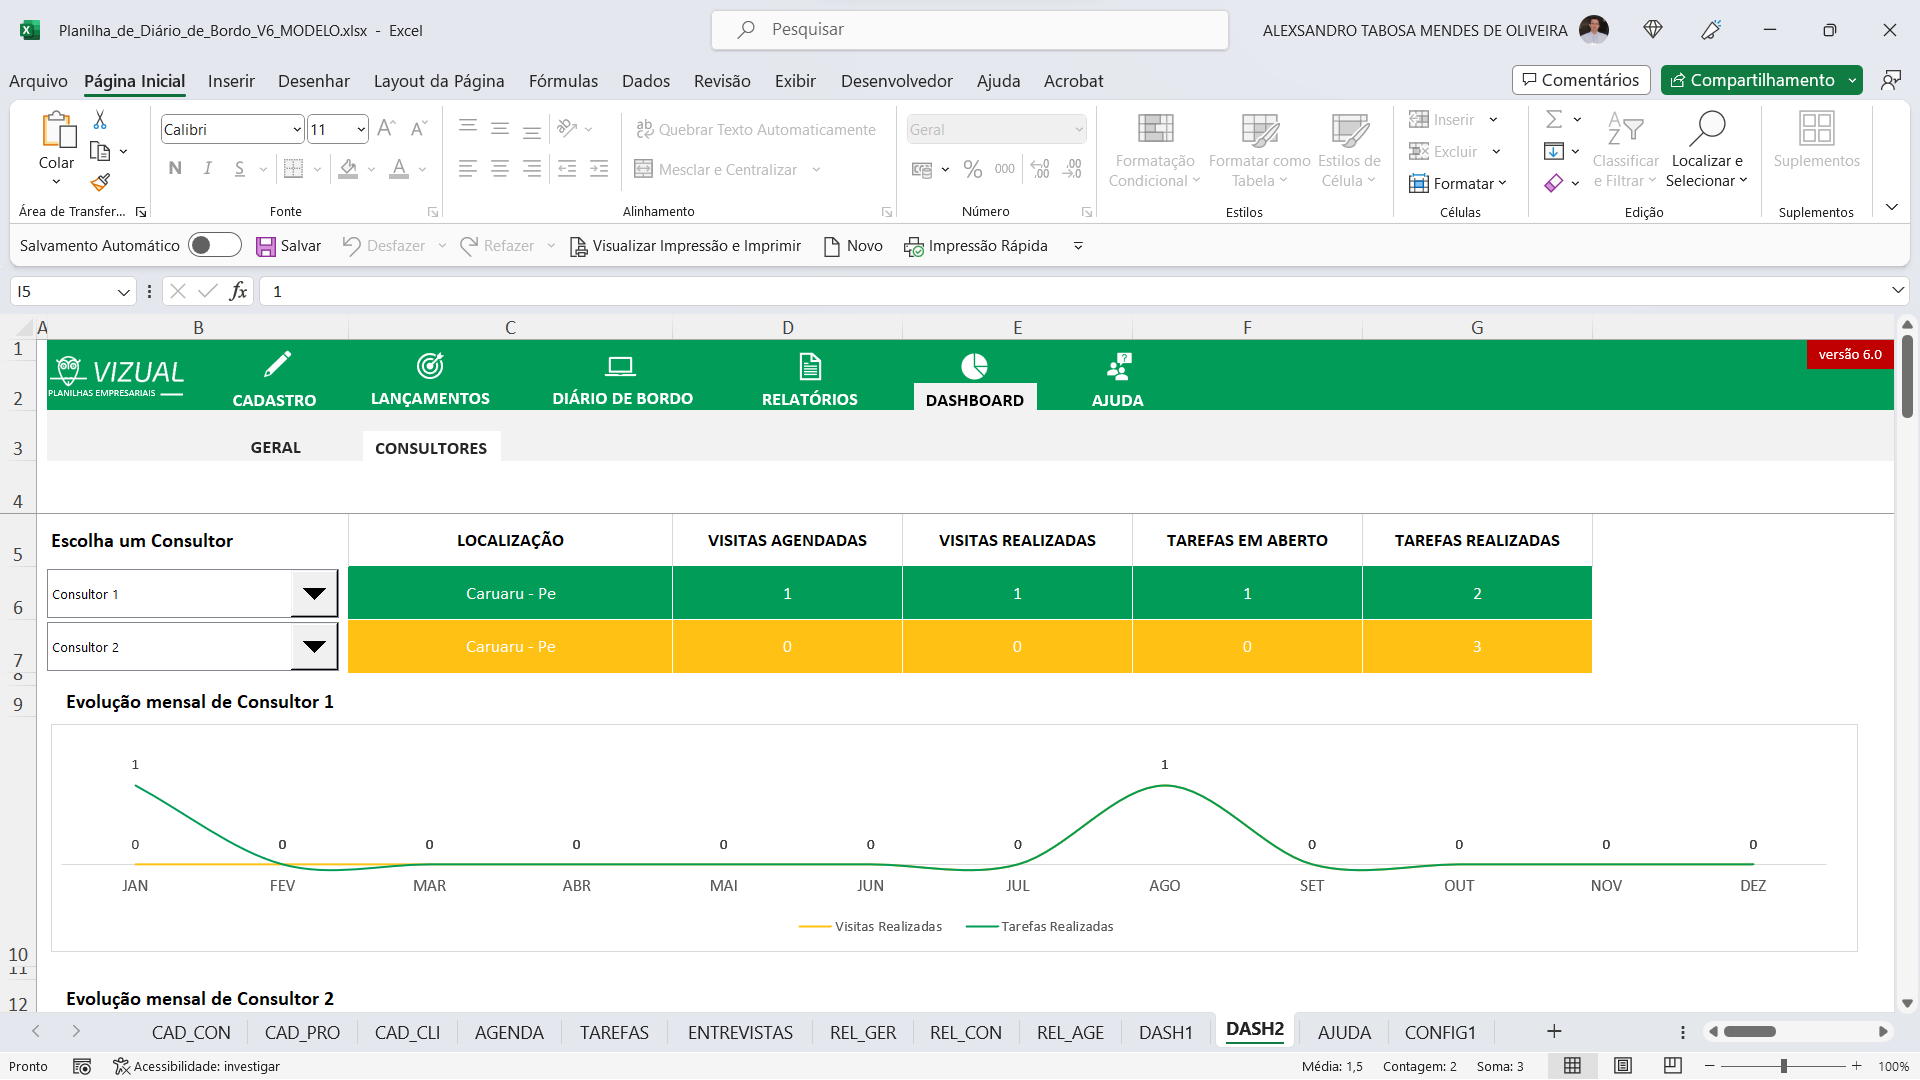Click the Mesclar e Centralizar icon
The image size is (1920, 1080).
[644, 169]
